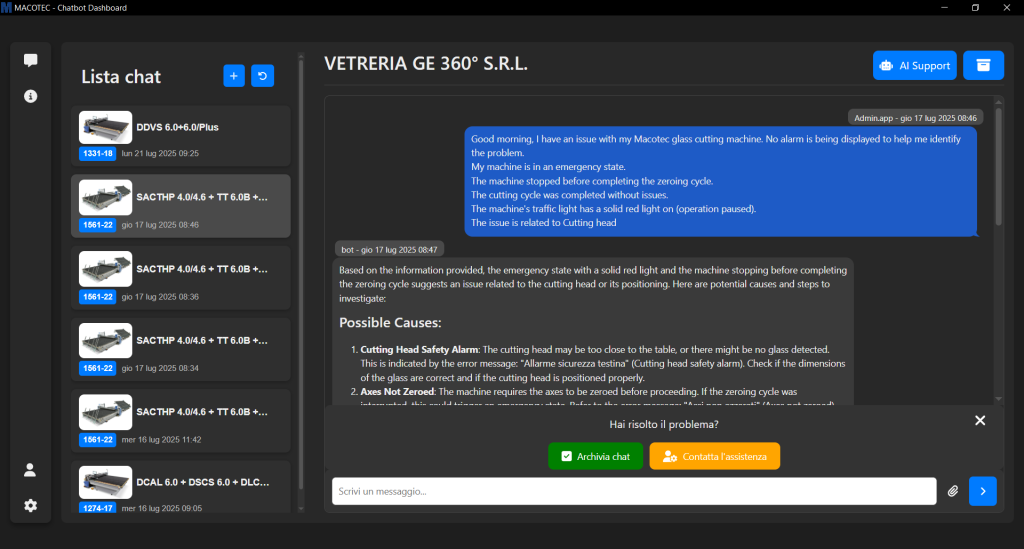Open the DDVS 6.0+6.0/Plus chat
The image size is (1024, 549).
point(181,136)
